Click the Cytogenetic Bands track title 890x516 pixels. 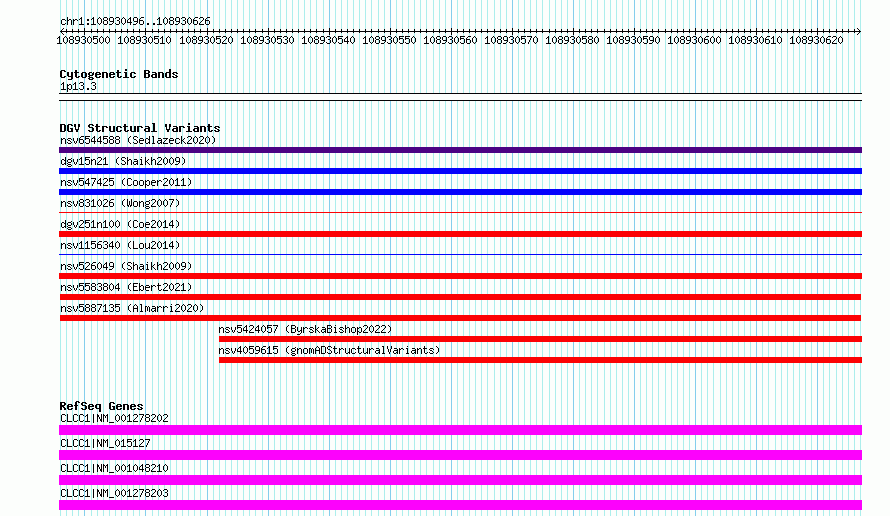119,74
